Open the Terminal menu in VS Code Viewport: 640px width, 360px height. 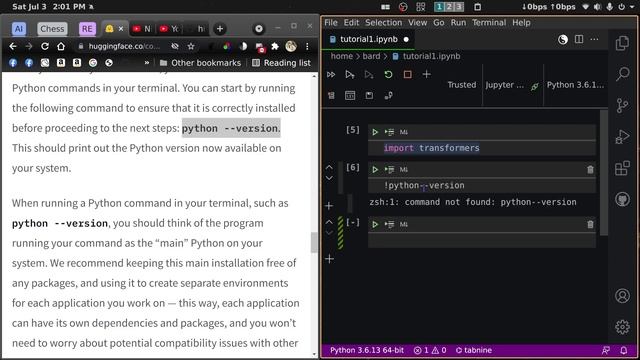[x=489, y=23]
